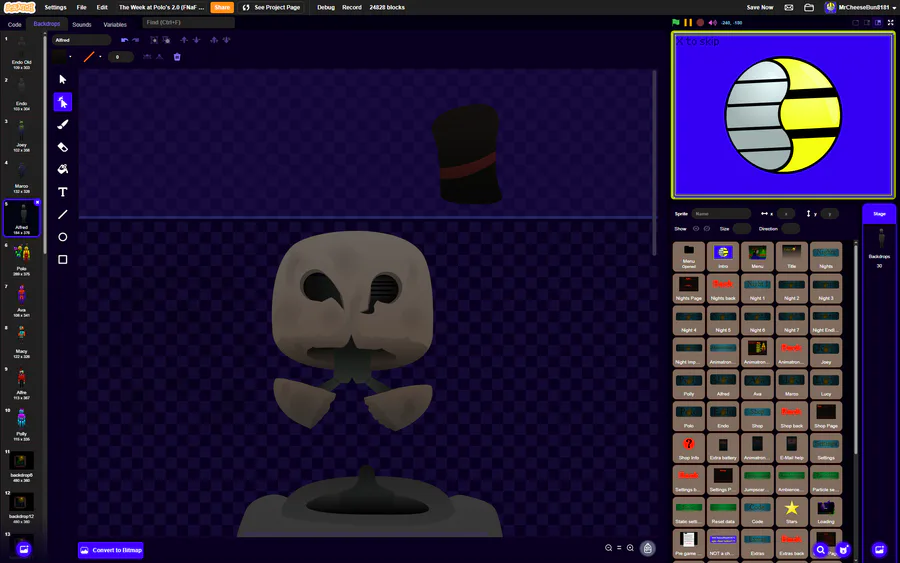The height and width of the screenshot is (563, 900).
Task: Click the Find (Ctrl+F) search box
Action: 188,22
